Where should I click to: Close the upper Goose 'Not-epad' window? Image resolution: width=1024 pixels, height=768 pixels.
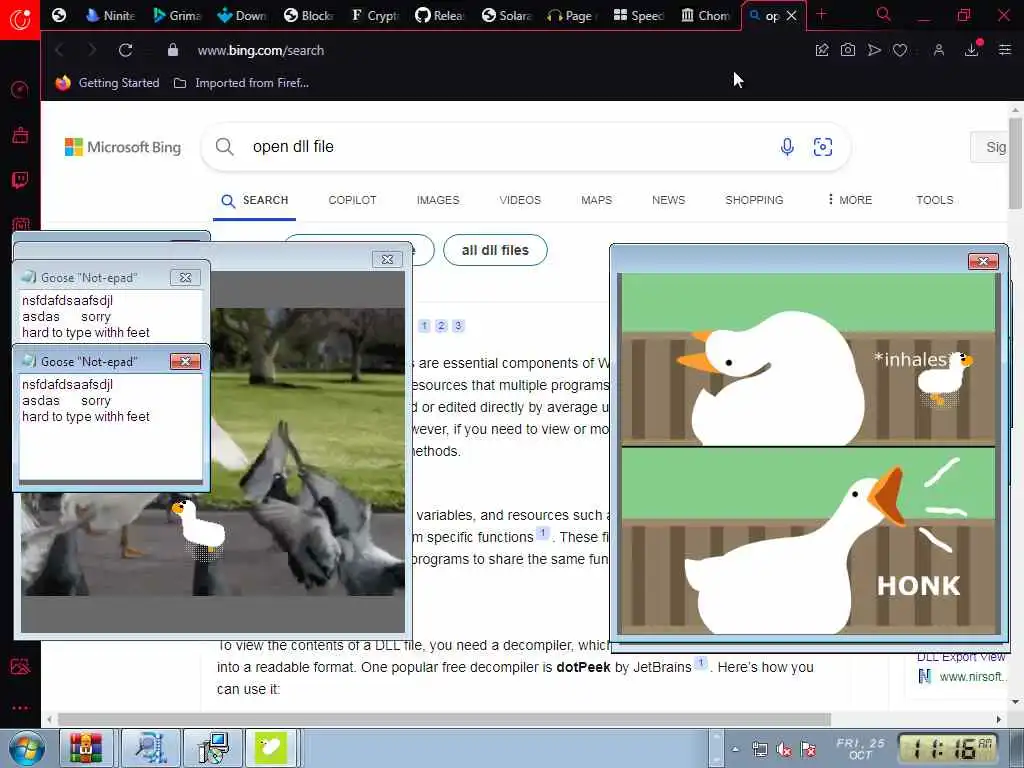[x=185, y=278]
